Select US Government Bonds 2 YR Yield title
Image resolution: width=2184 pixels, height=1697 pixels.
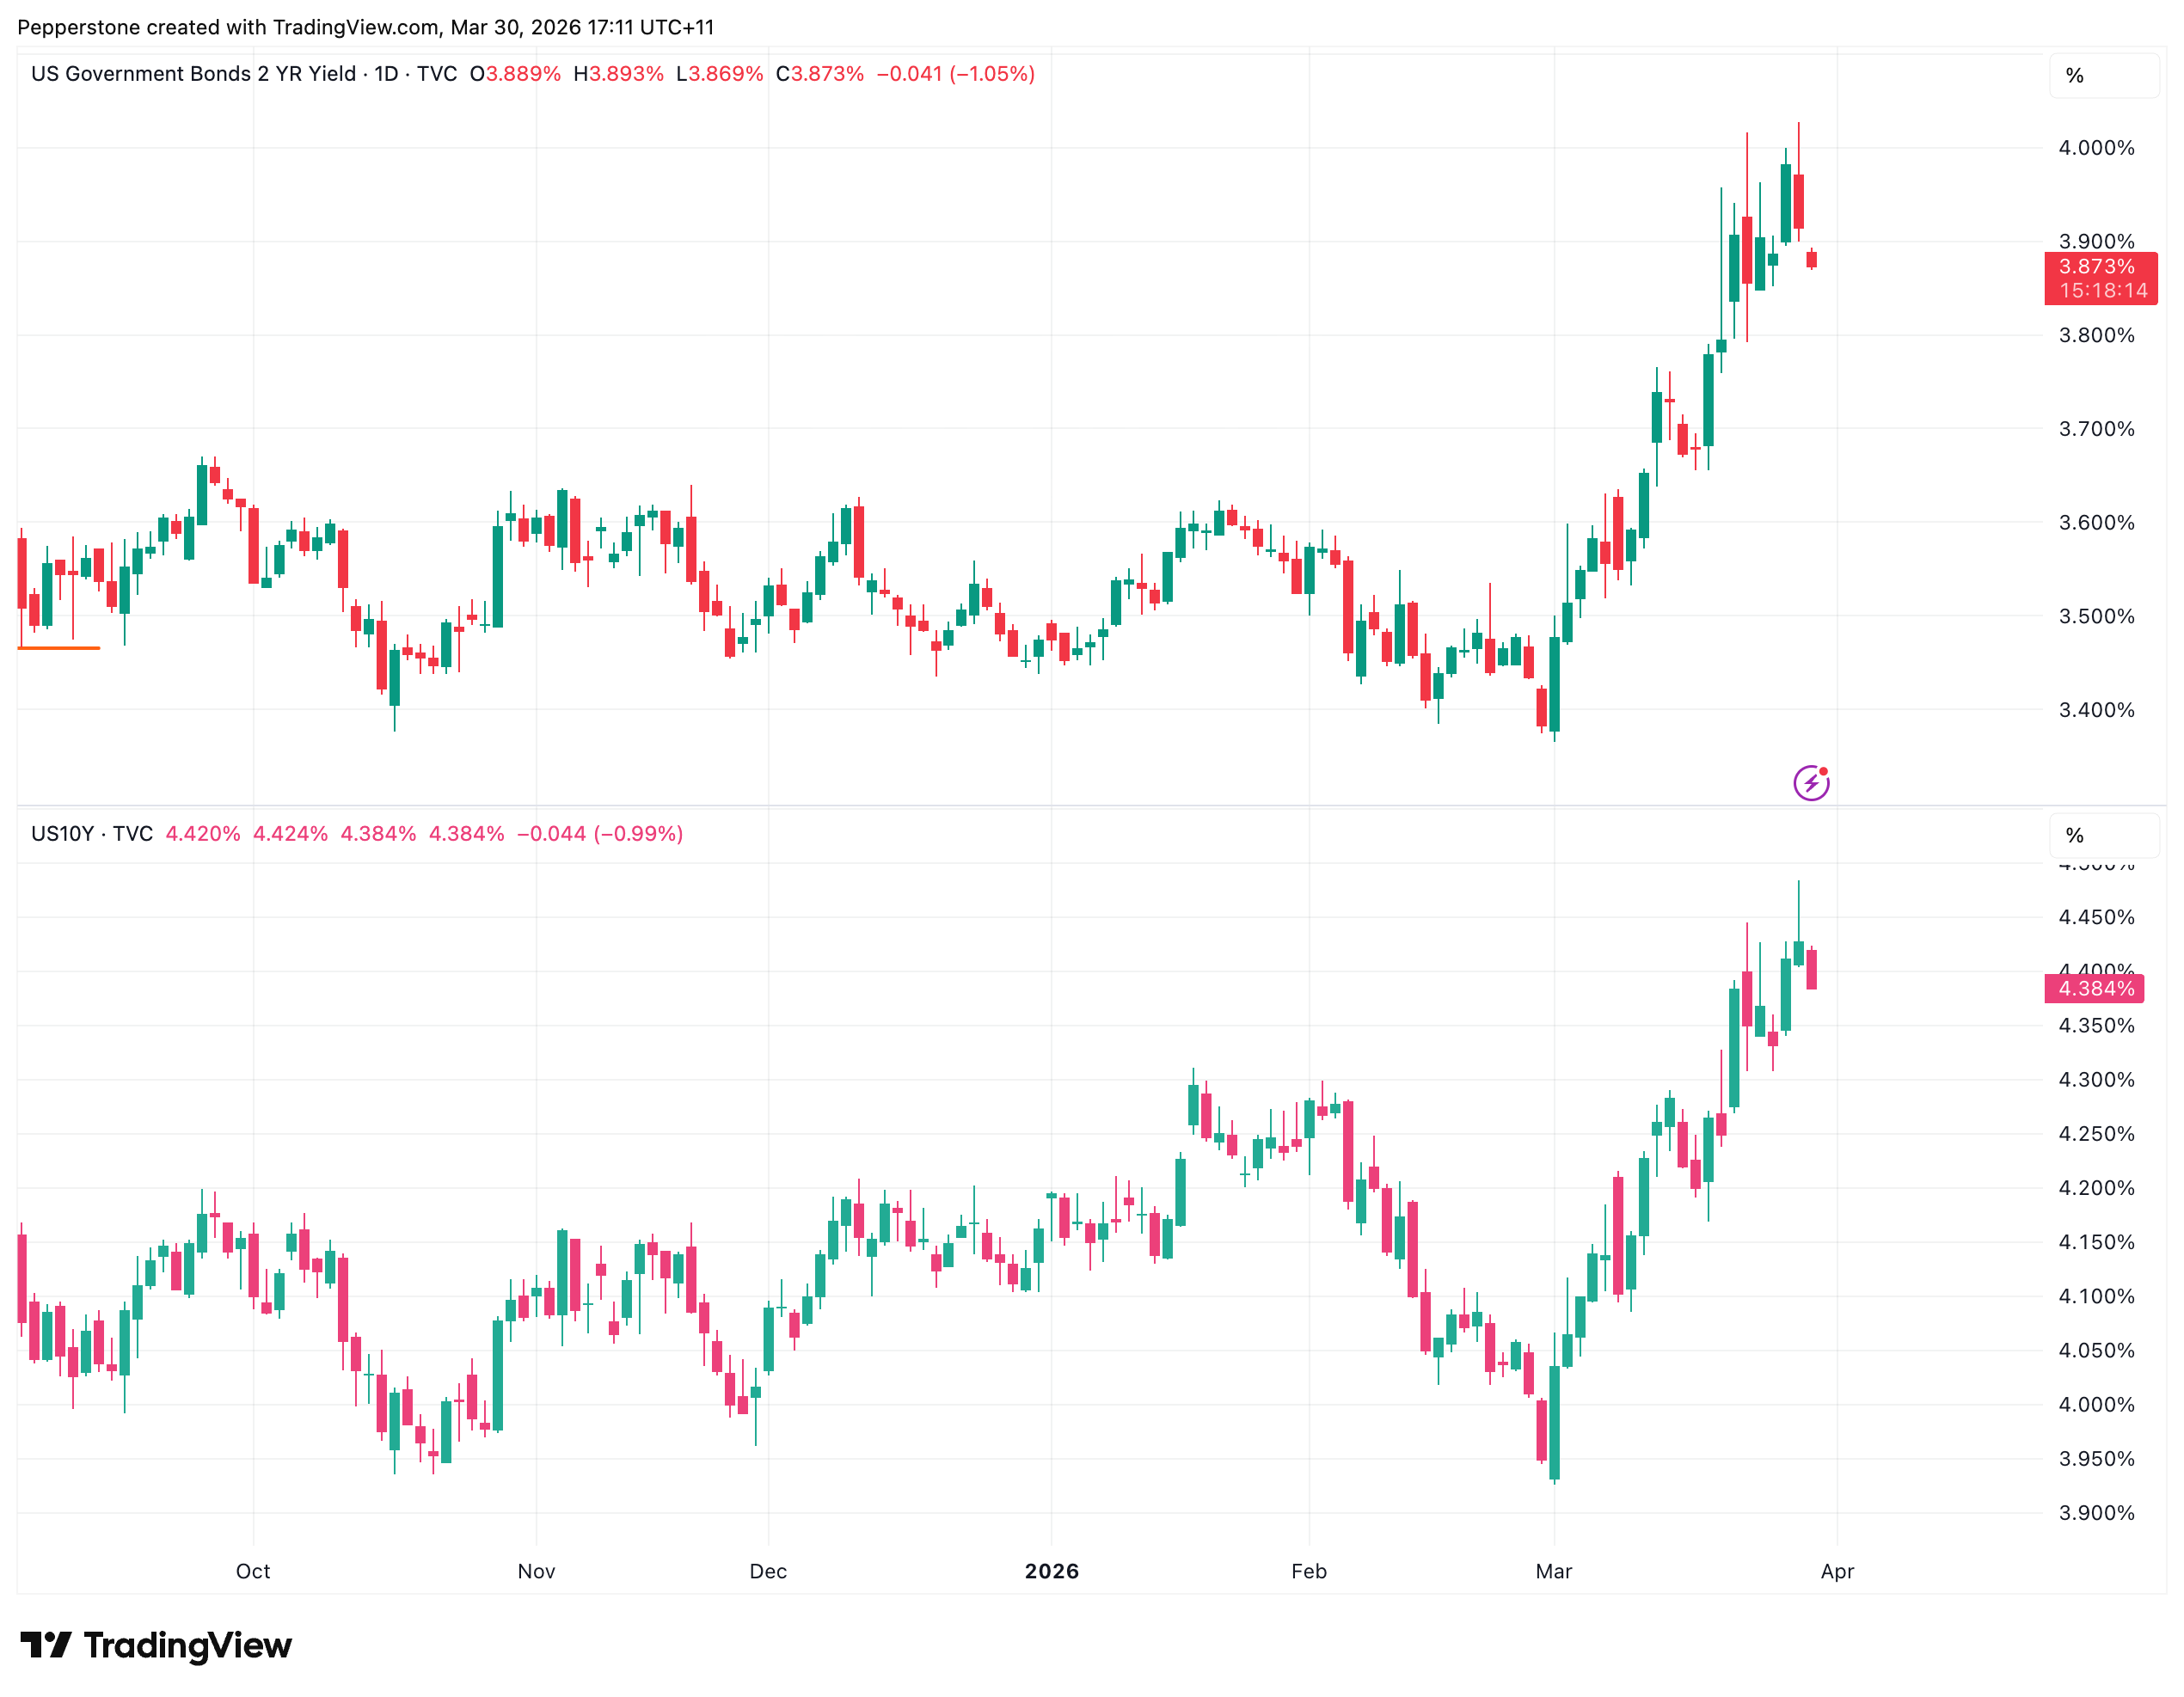[x=193, y=74]
